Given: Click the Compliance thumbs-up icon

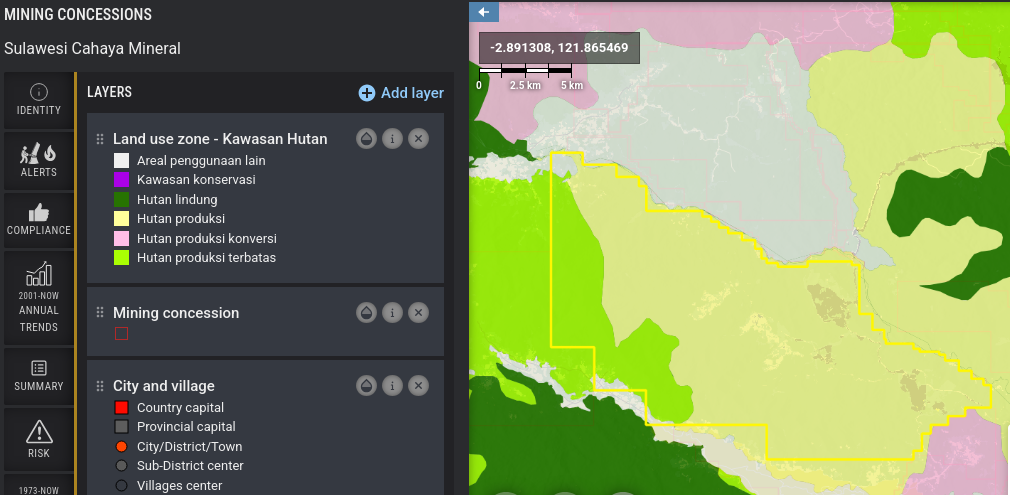Looking at the screenshot, I should pyautogui.click(x=39, y=212).
